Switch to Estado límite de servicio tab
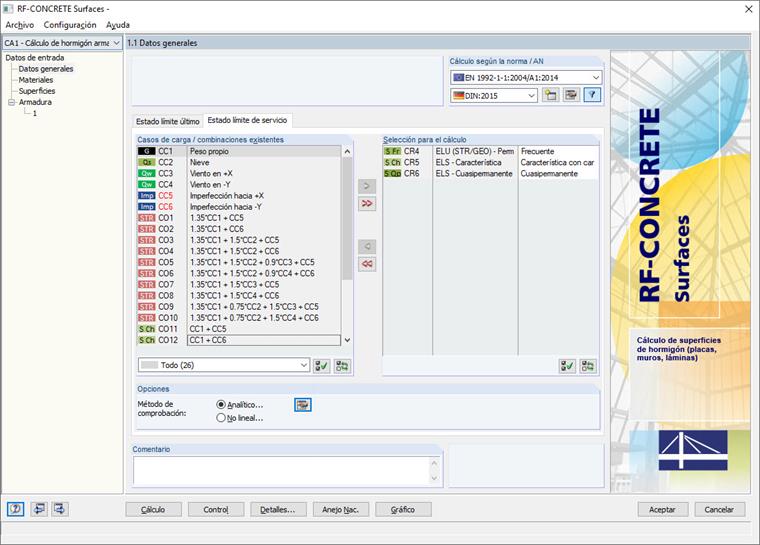The width and height of the screenshot is (760, 545). pos(247,120)
